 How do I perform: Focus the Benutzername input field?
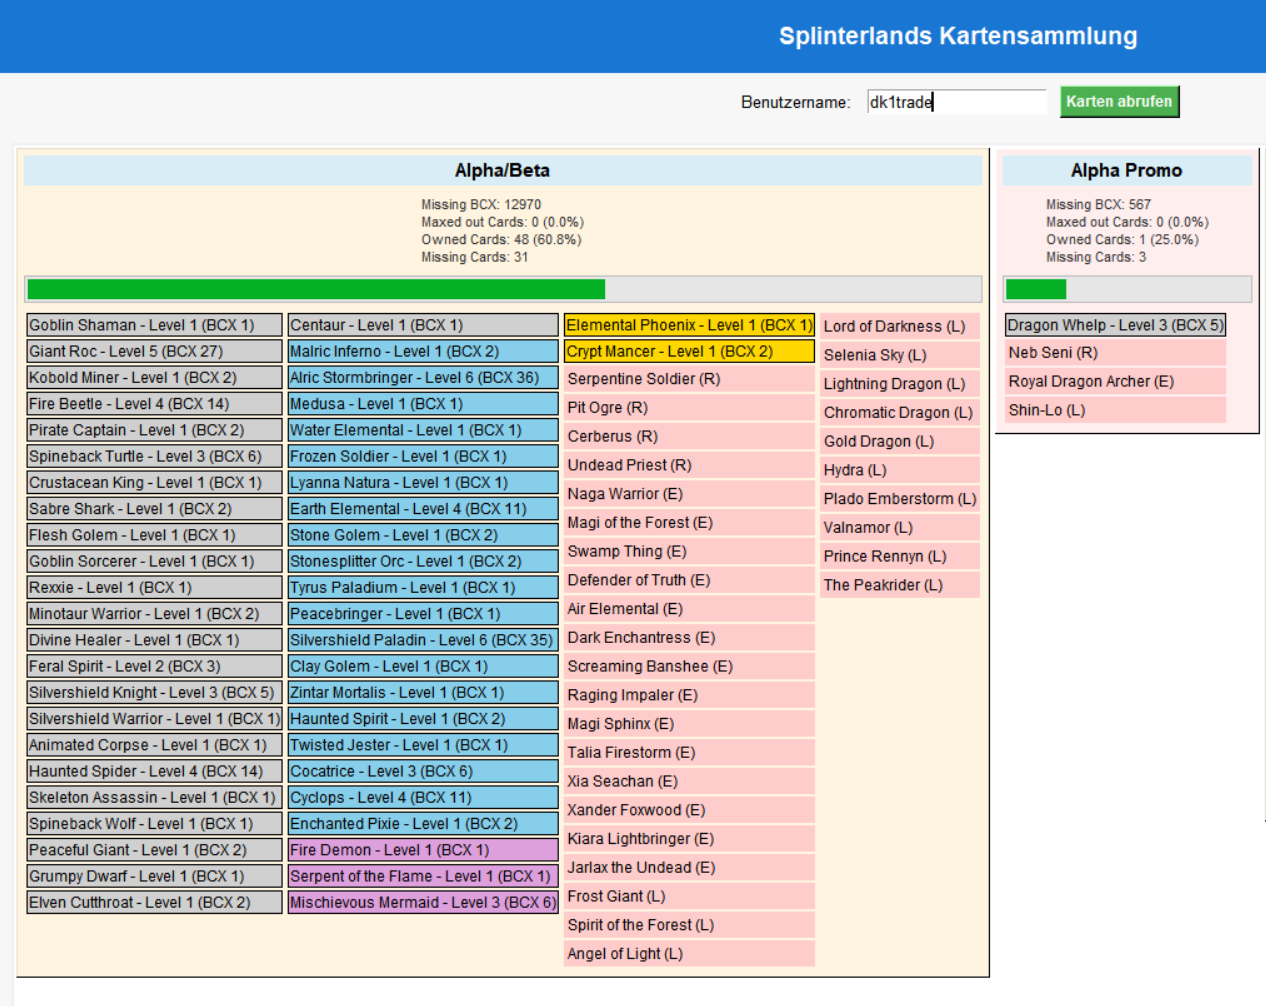(955, 102)
